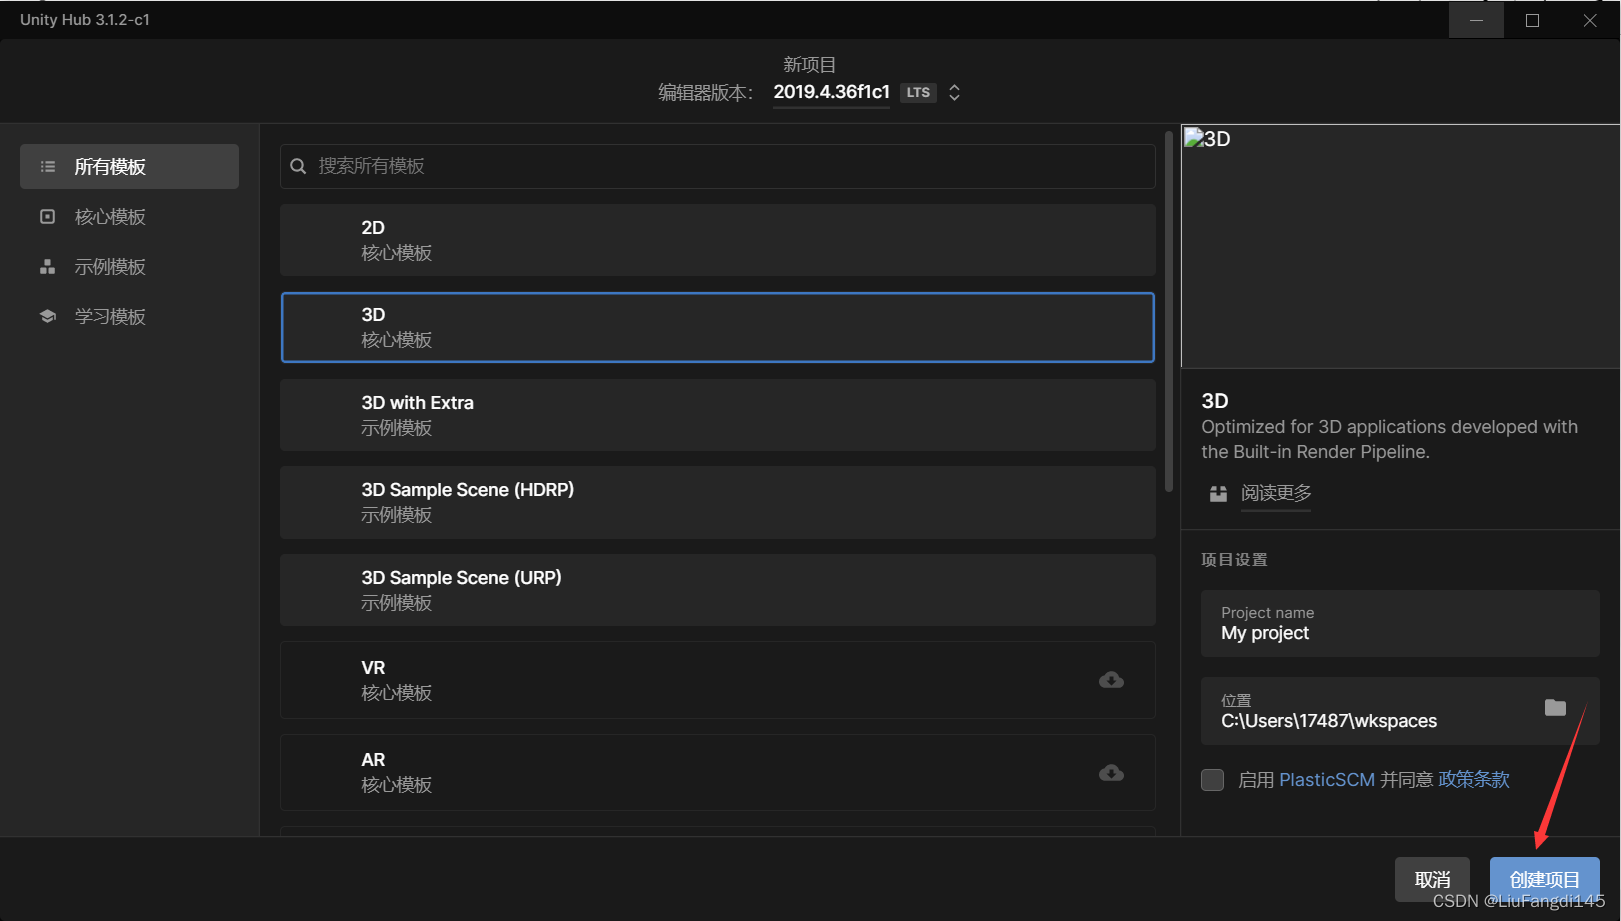The width and height of the screenshot is (1621, 921).
Task: Click the download cloud icon for VR
Action: [1111, 680]
